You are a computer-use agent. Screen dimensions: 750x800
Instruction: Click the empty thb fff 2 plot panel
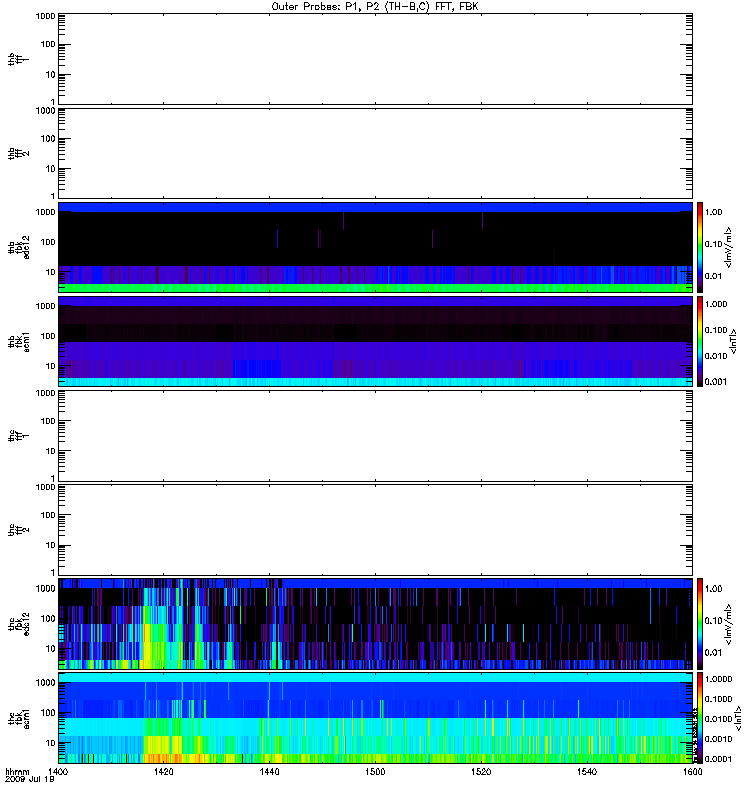[375, 153]
